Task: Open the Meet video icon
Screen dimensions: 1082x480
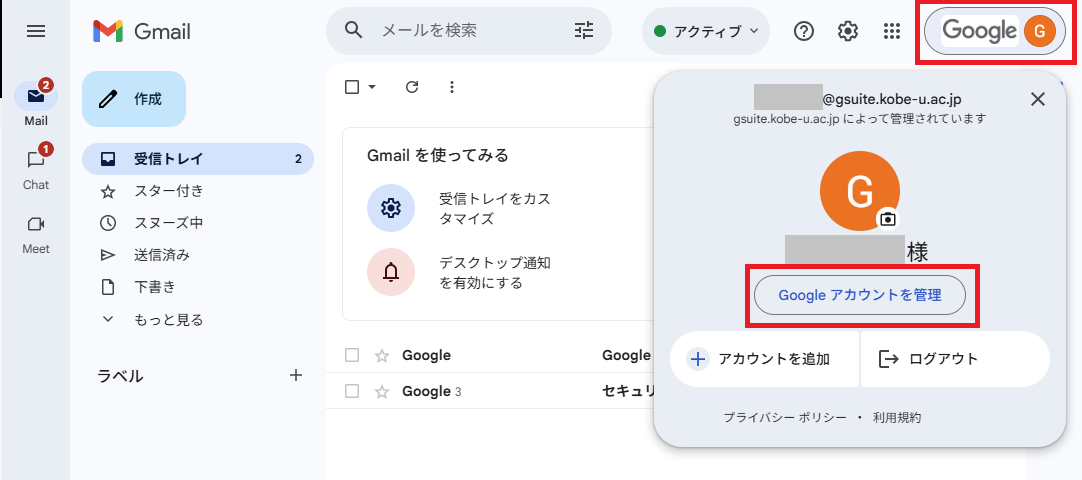Action: click(36, 225)
